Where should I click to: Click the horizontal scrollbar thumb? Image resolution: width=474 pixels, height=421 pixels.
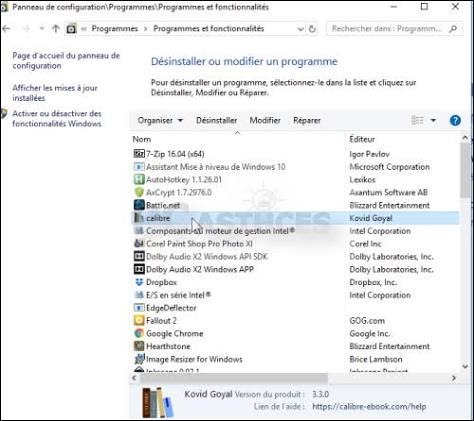point(234,378)
